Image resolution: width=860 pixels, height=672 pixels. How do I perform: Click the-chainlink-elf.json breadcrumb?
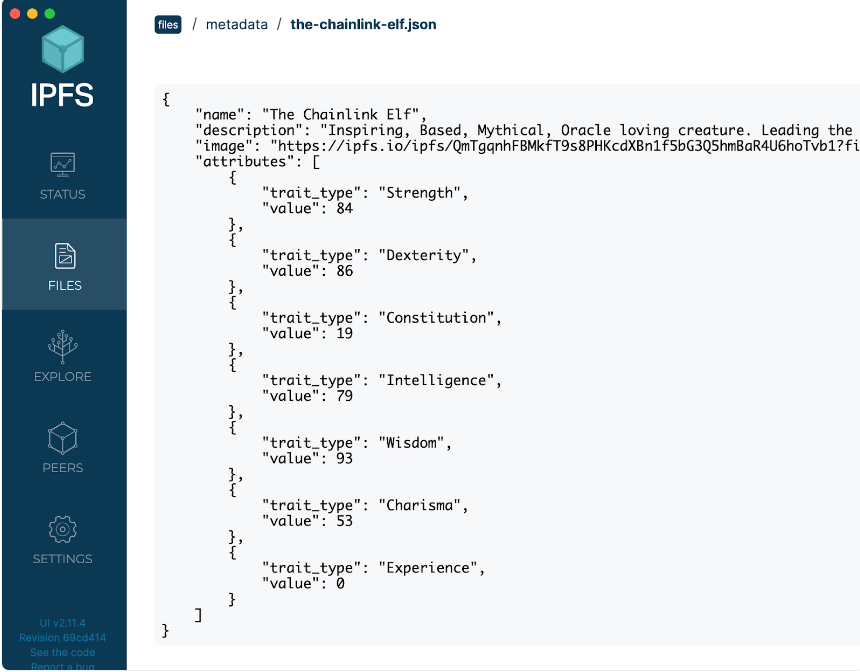pos(363,25)
